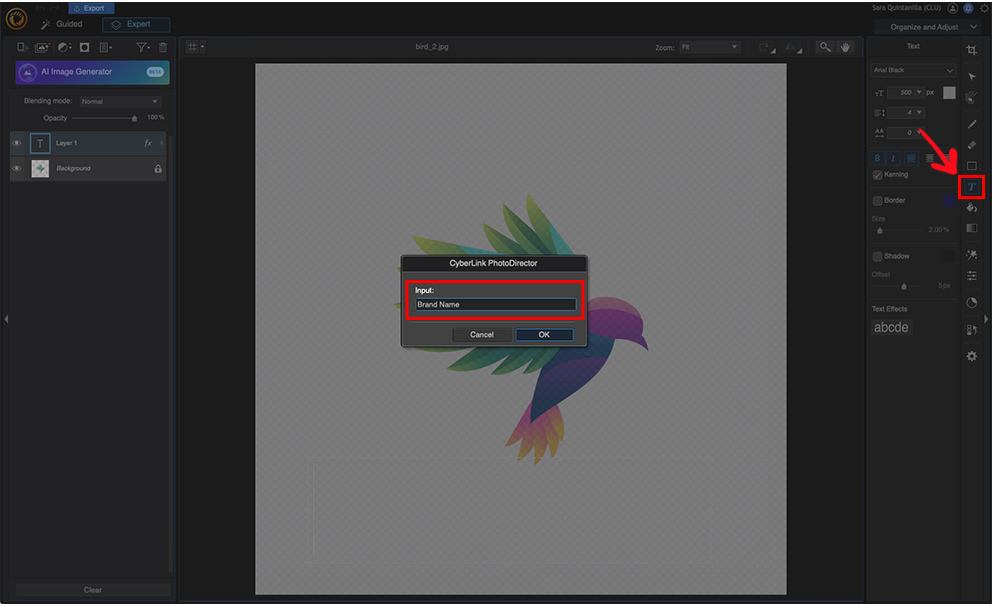992x606 pixels.
Task: Activate the Pen drawing tool
Action: click(971, 123)
